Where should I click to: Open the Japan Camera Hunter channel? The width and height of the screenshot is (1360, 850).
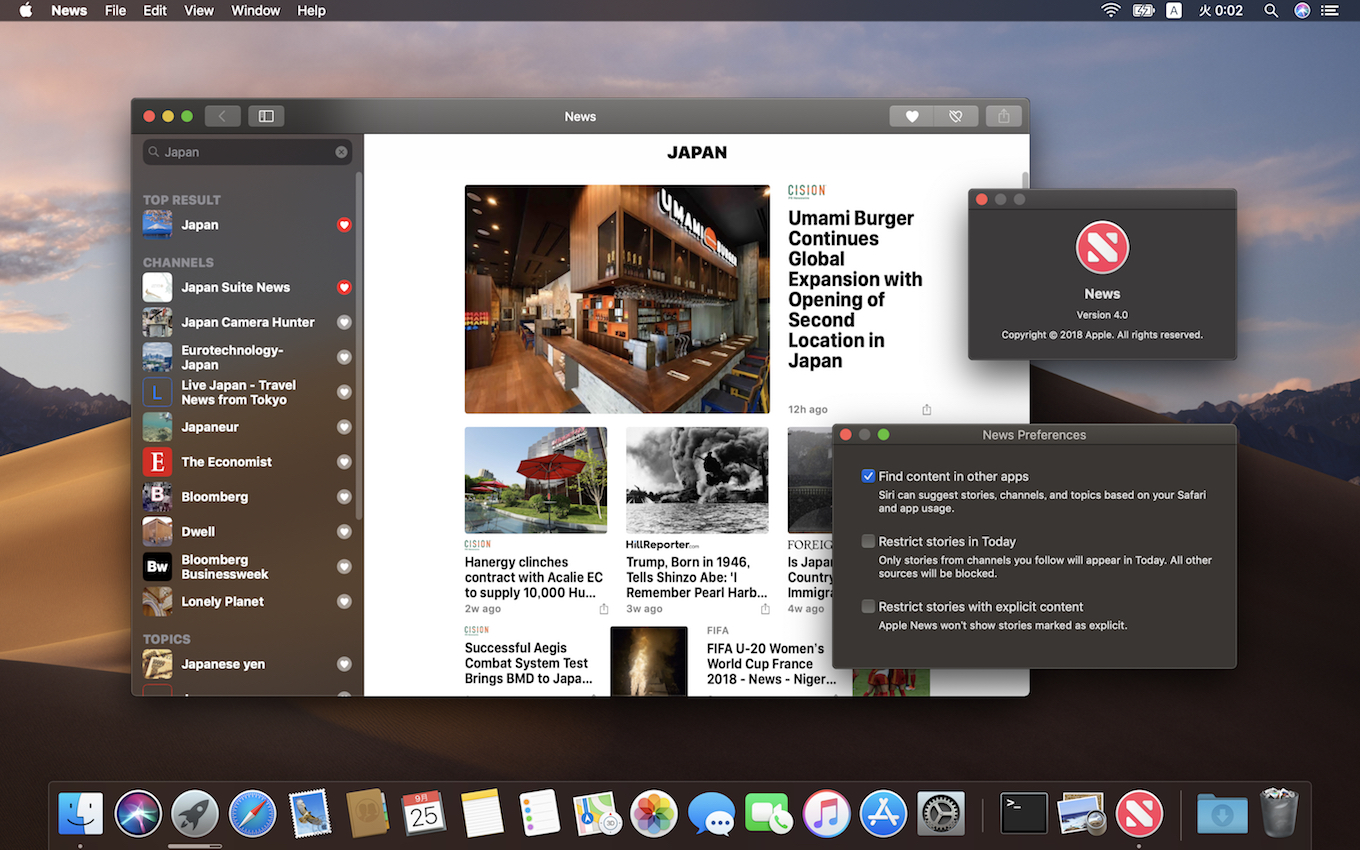point(248,322)
